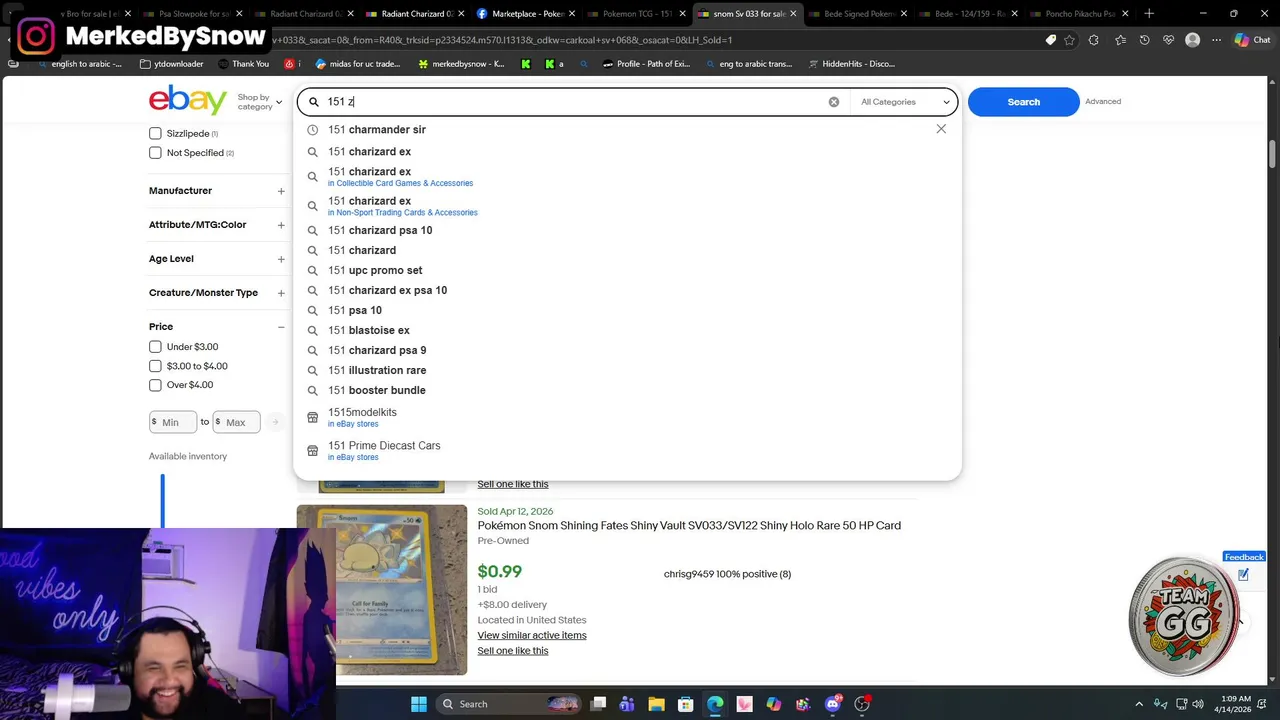The image size is (1280, 720).
Task: Switch to the Poncho Pikachu Psa tab
Action: [x=1080, y=14]
